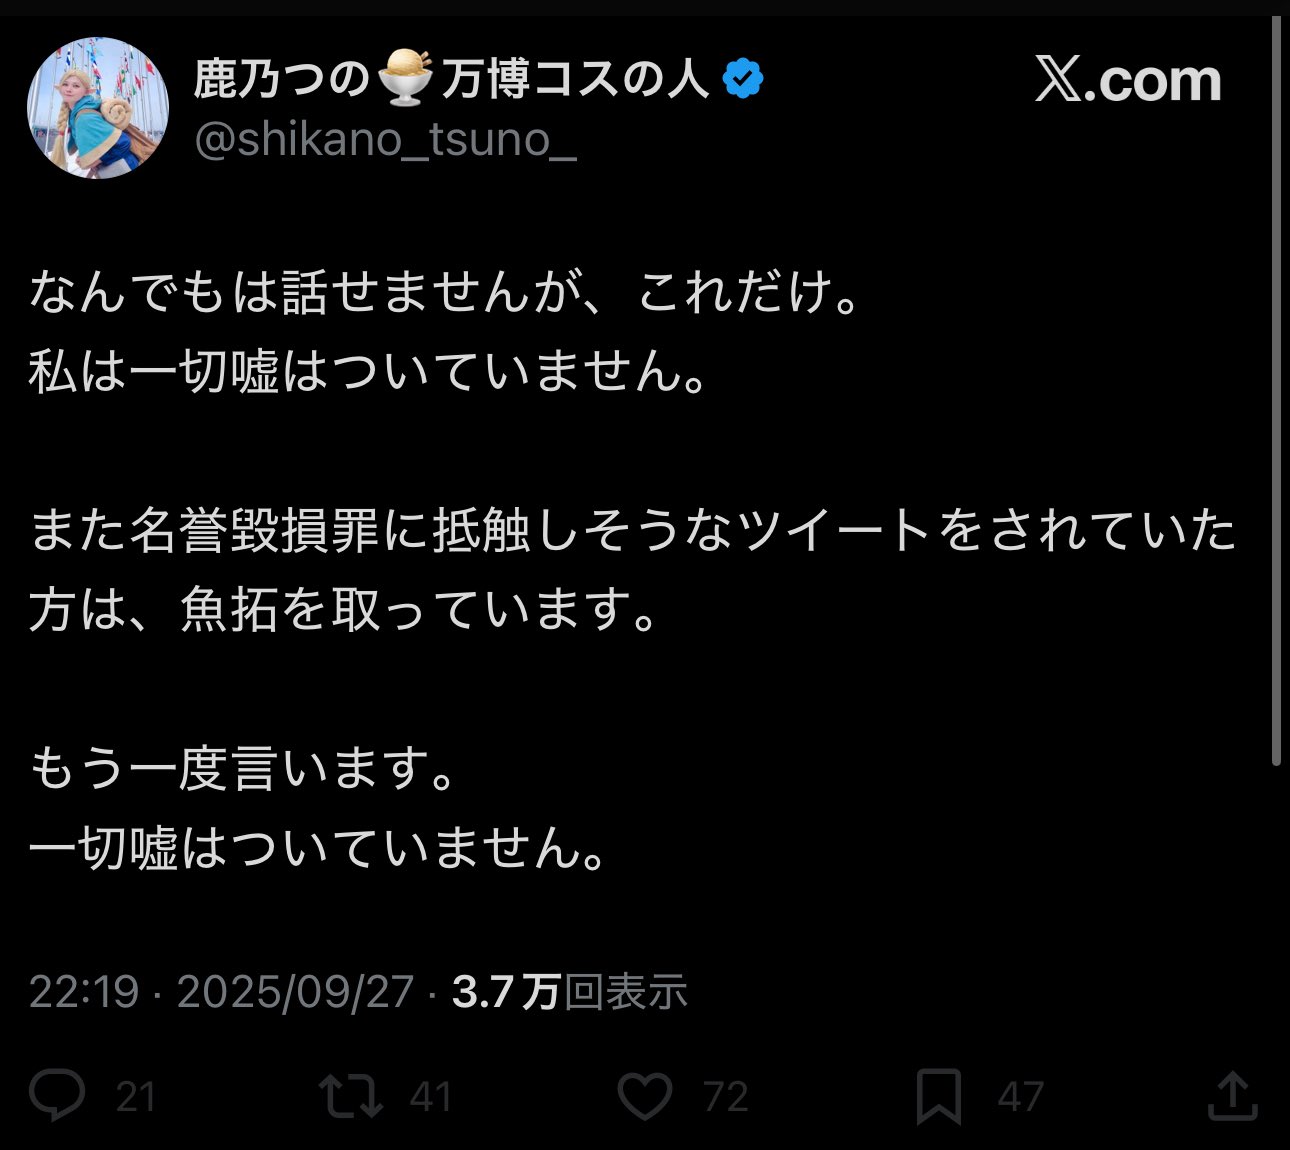
Task: Click the blue verified checkmark badge
Action: (x=743, y=78)
